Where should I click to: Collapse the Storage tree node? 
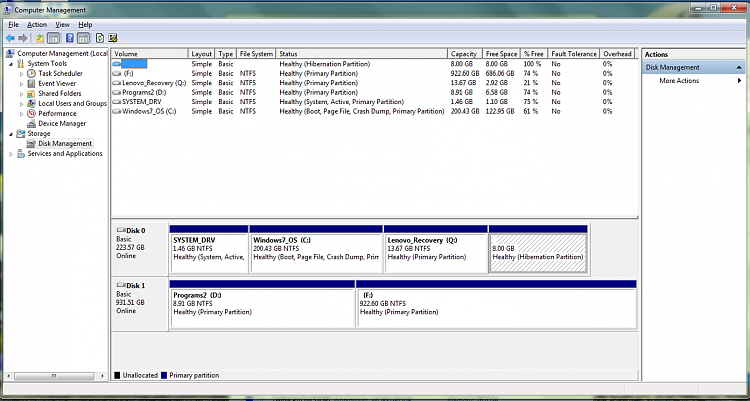pos(11,134)
